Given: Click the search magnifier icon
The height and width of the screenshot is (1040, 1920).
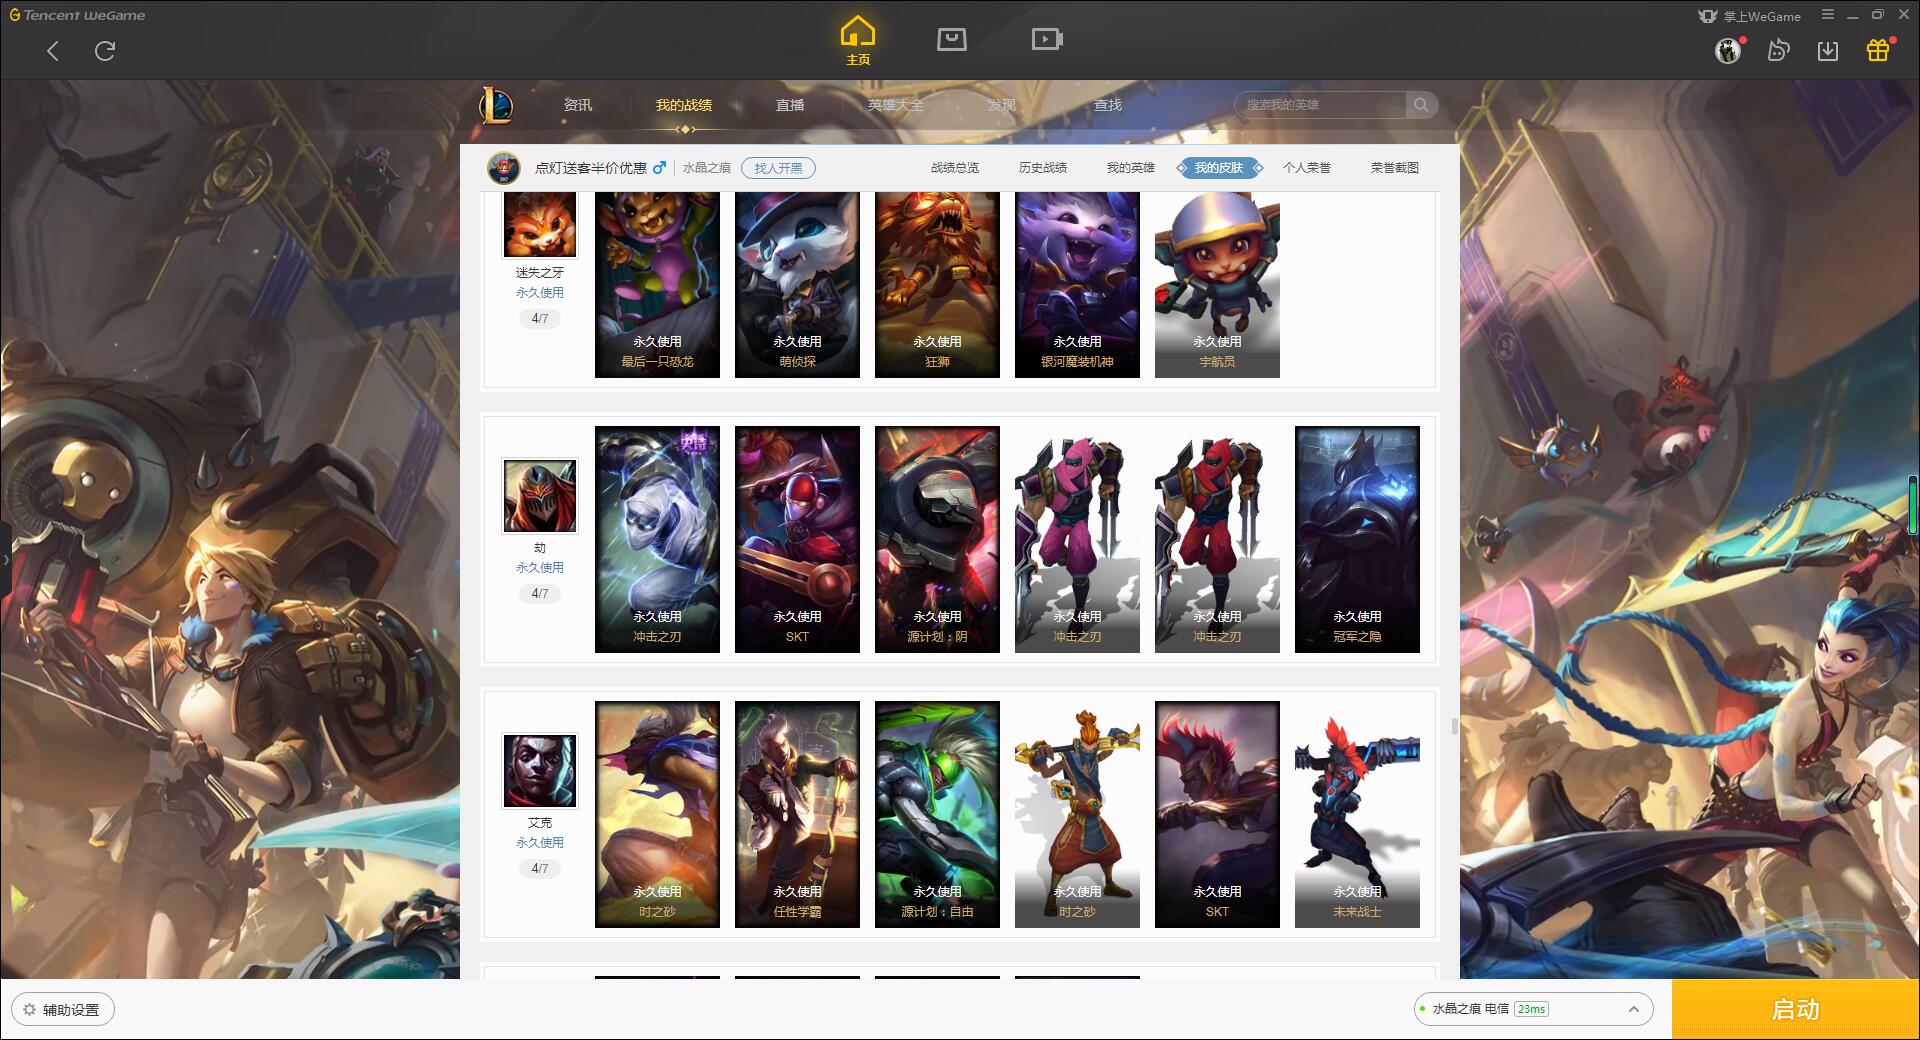Looking at the screenshot, I should coord(1420,104).
